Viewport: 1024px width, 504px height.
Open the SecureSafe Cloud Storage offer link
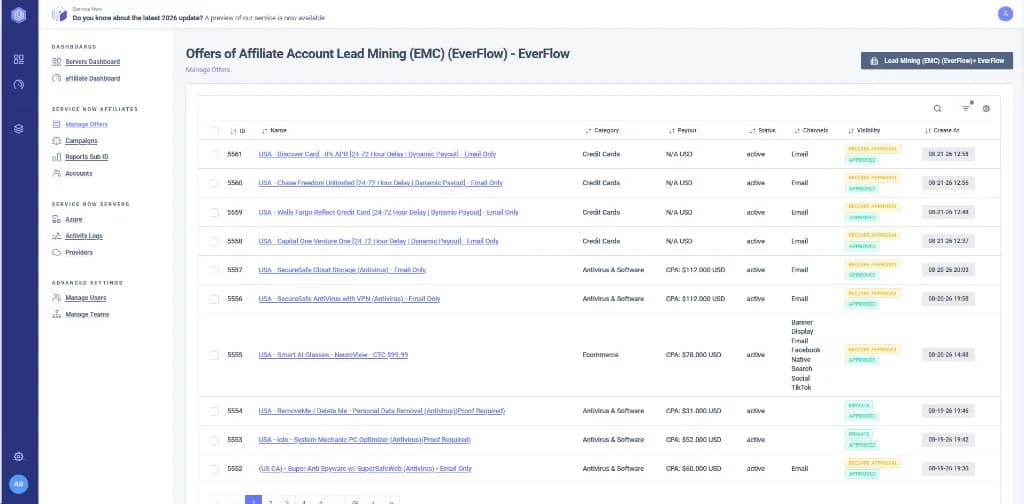click(342, 270)
